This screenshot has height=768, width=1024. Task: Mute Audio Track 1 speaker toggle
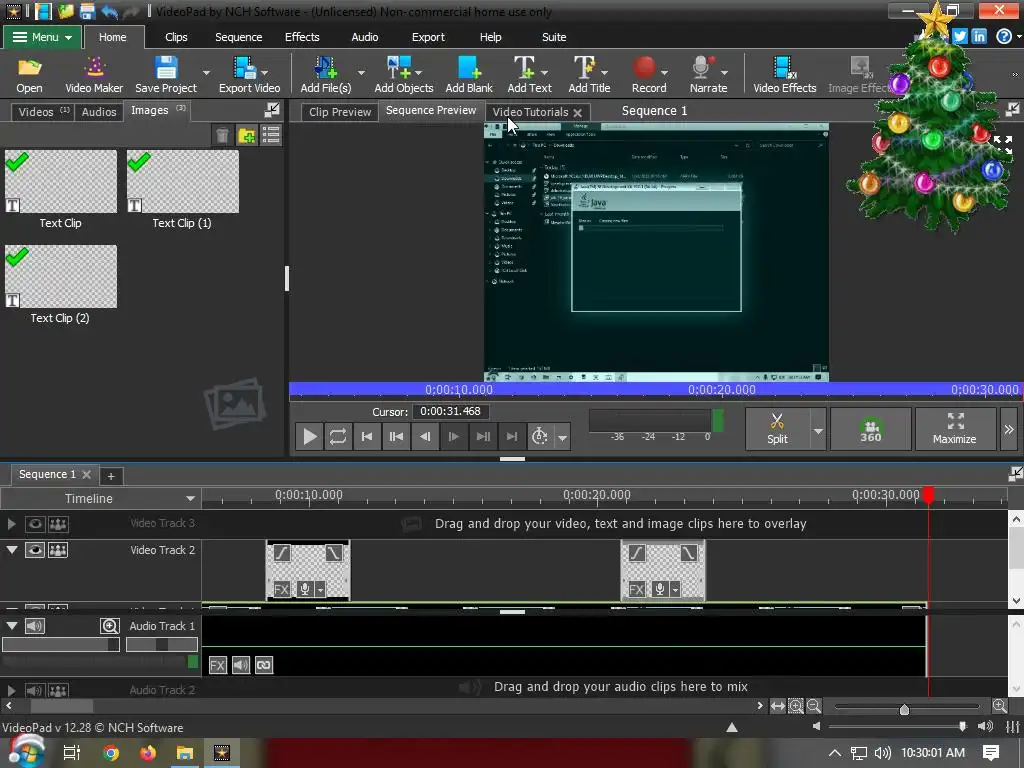click(35, 626)
